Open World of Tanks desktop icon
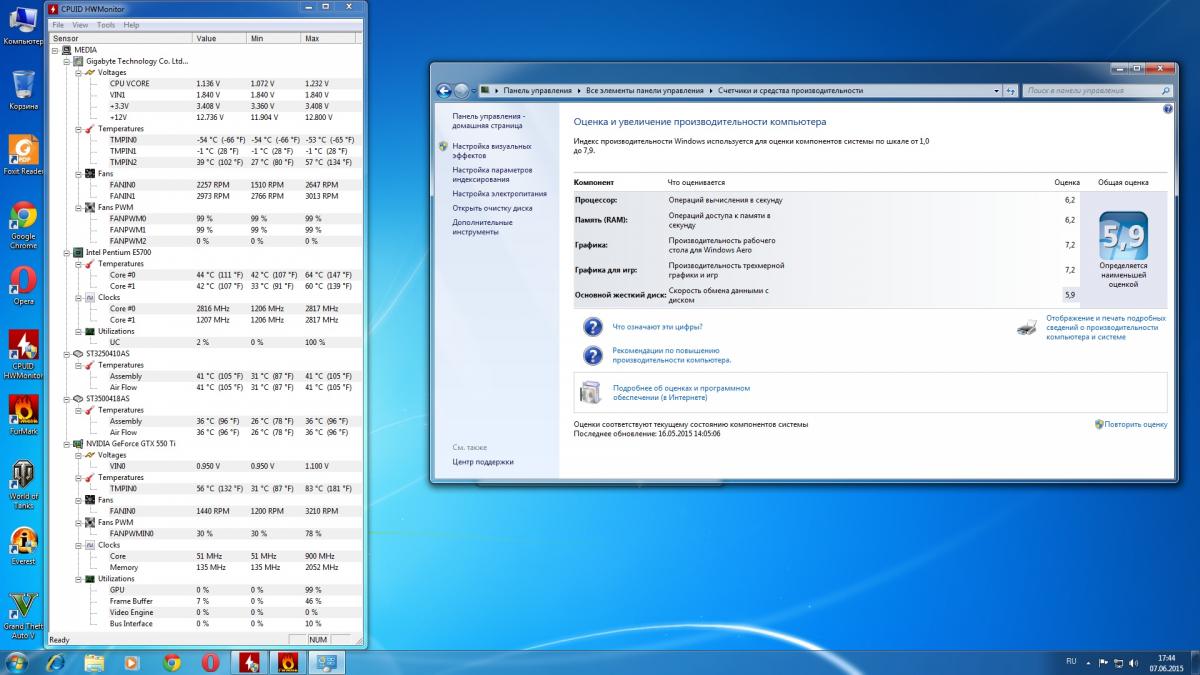 23,485
